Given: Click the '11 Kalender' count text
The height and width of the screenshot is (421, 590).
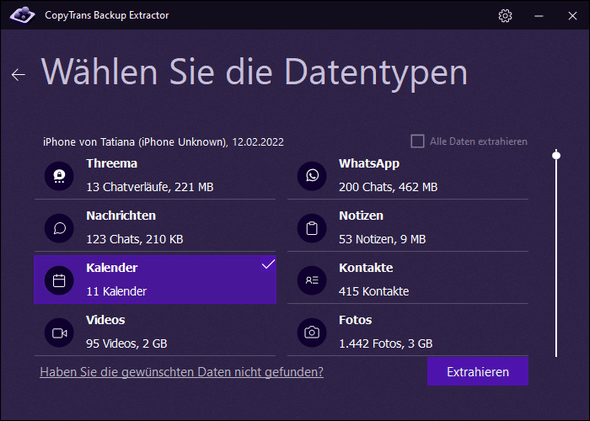Looking at the screenshot, I should tap(116, 292).
